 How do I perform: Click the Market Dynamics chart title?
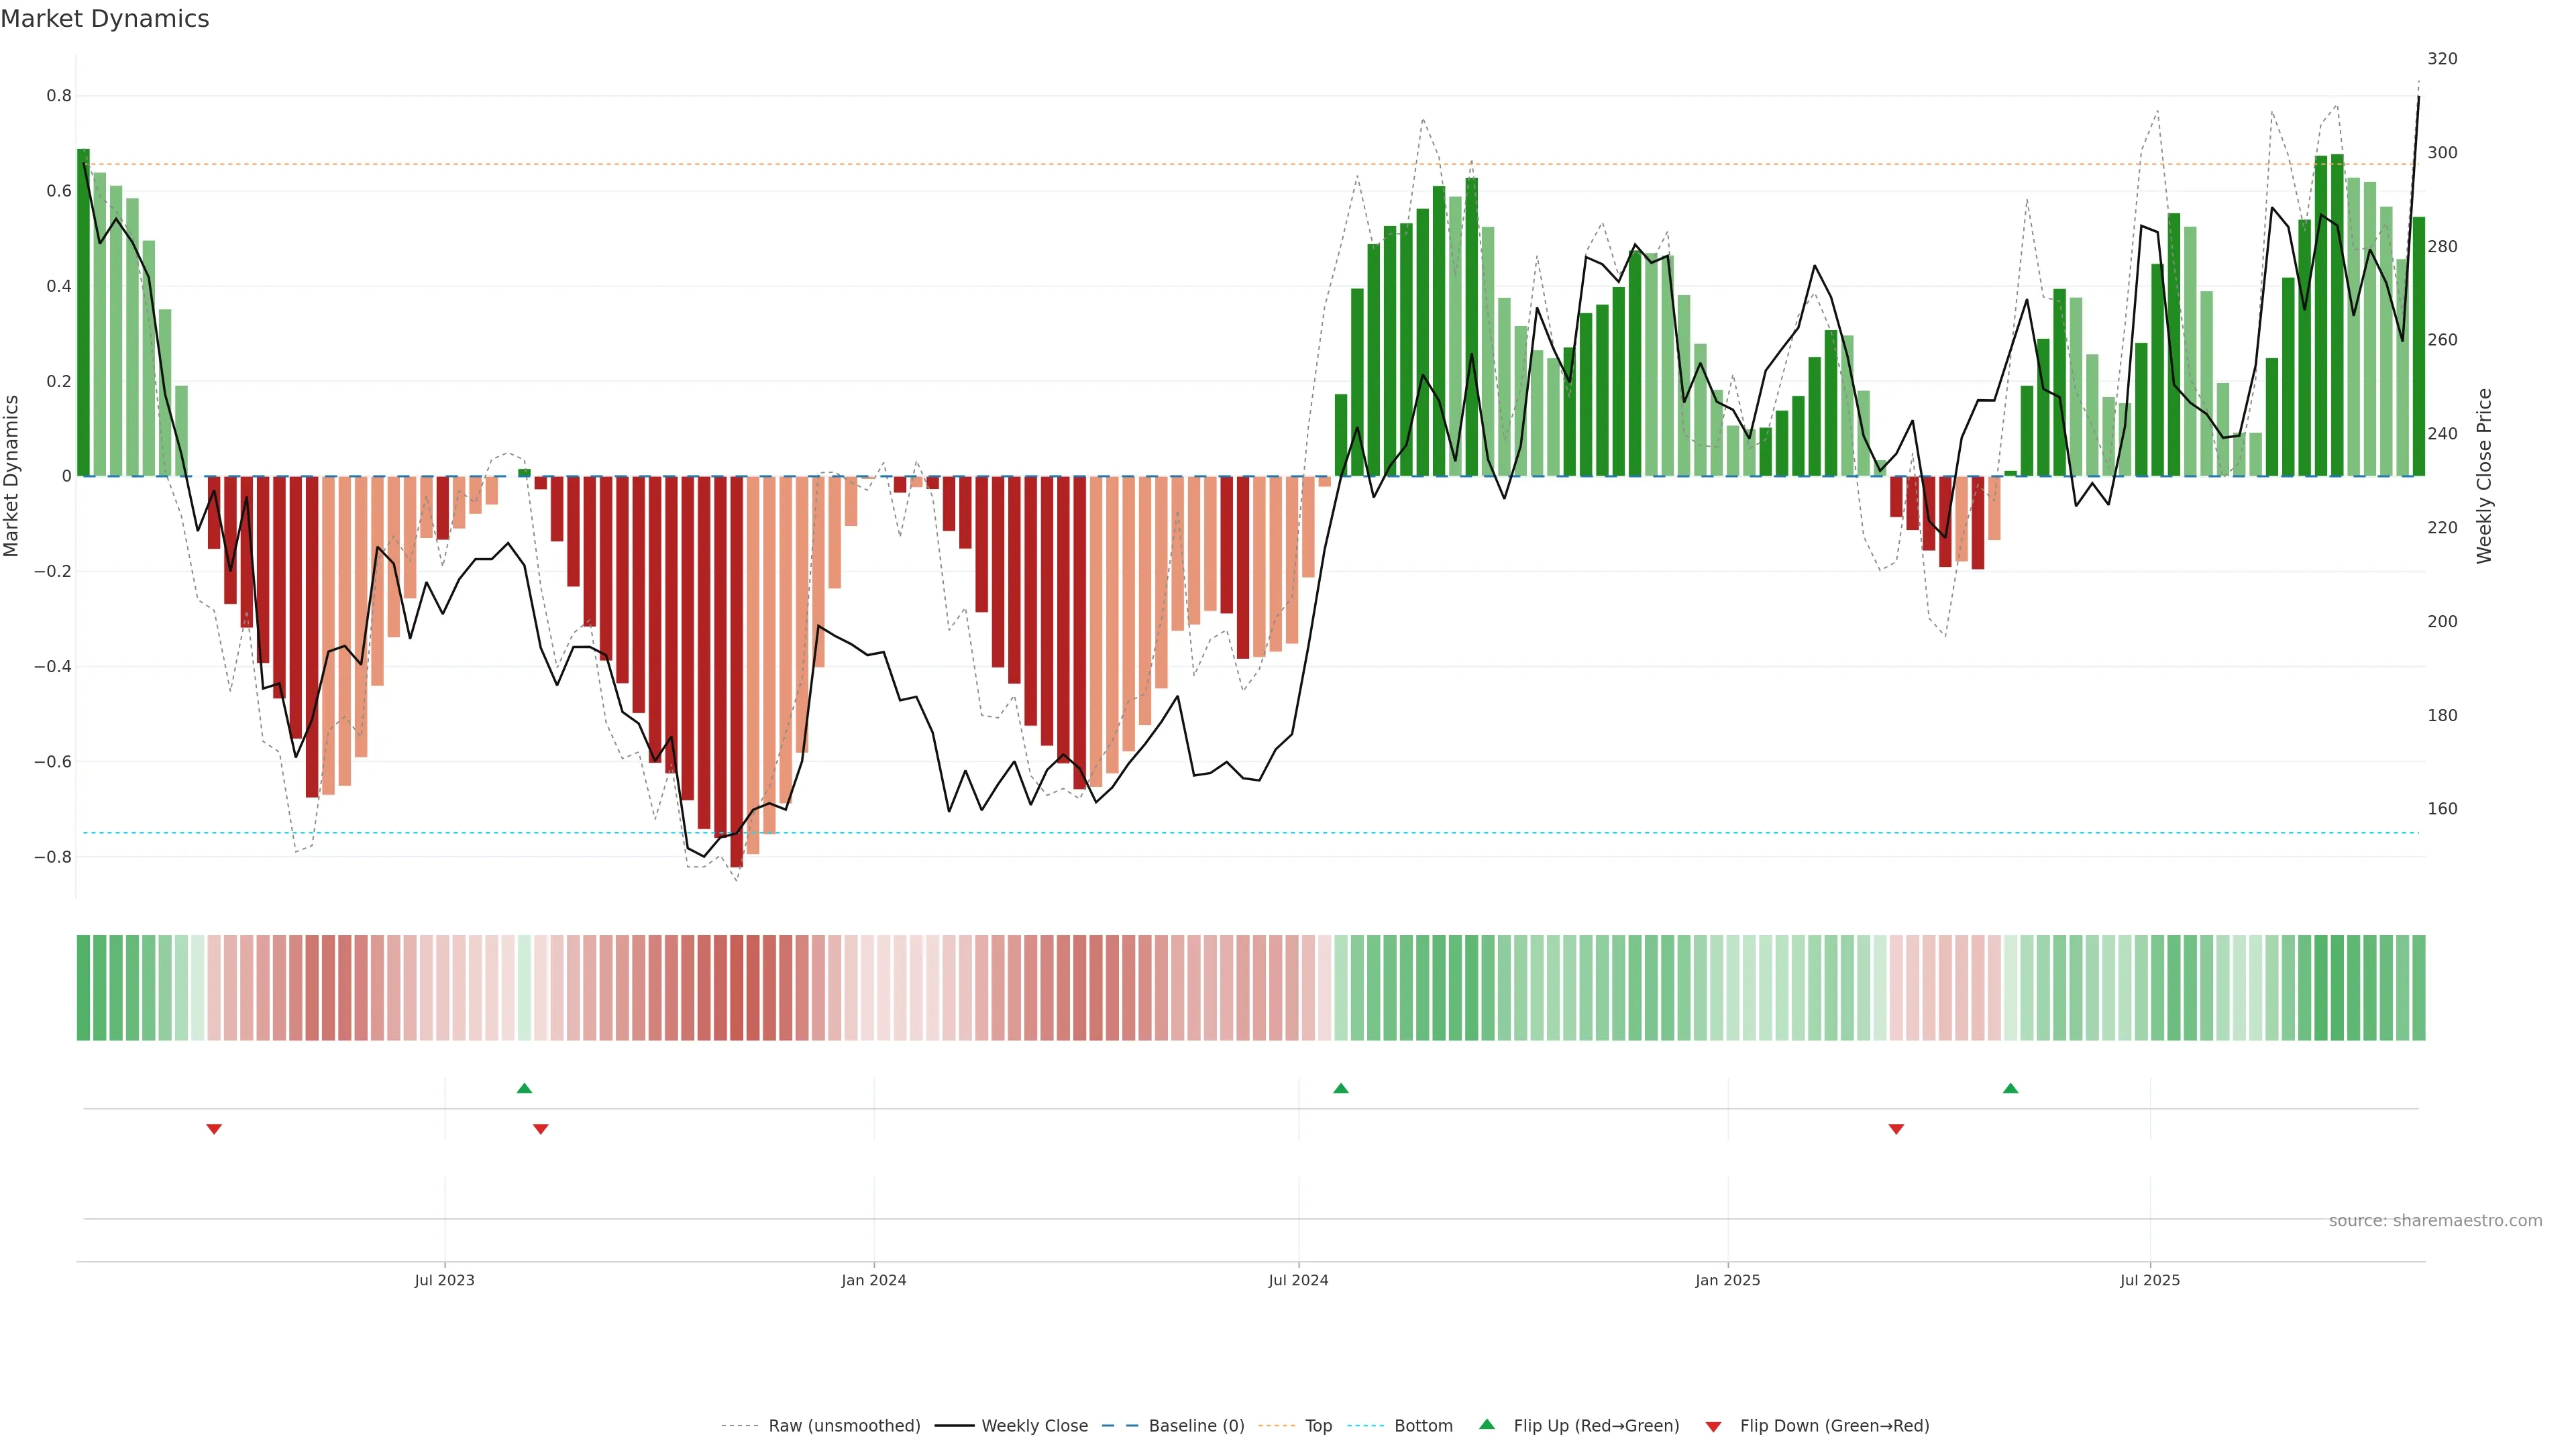[x=105, y=19]
